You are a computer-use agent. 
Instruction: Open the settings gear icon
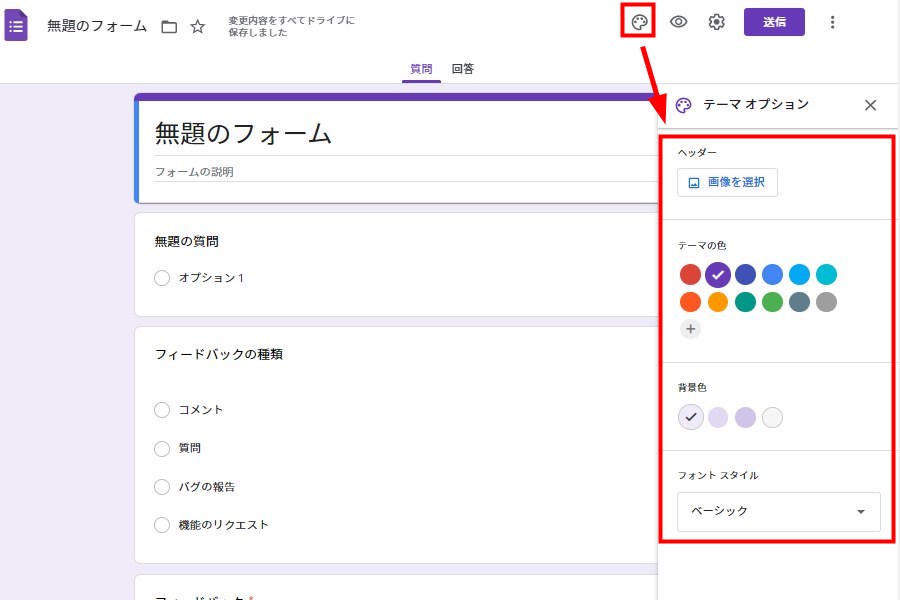[716, 22]
